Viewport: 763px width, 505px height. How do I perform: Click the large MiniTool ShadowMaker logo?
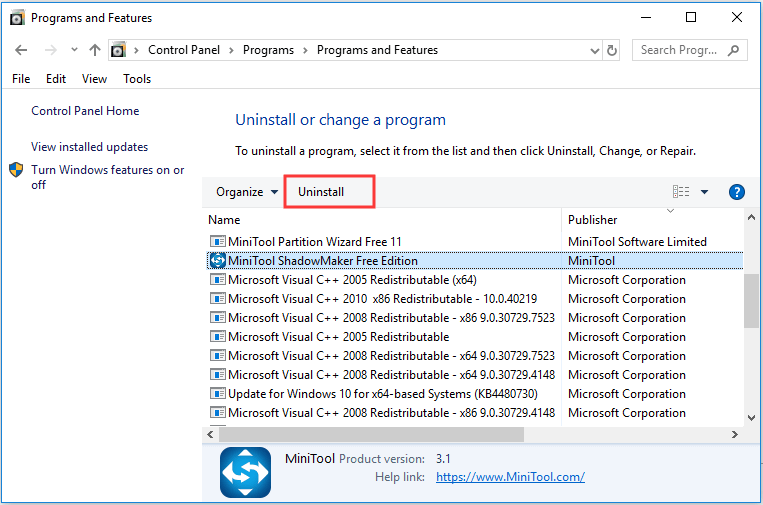coord(245,472)
